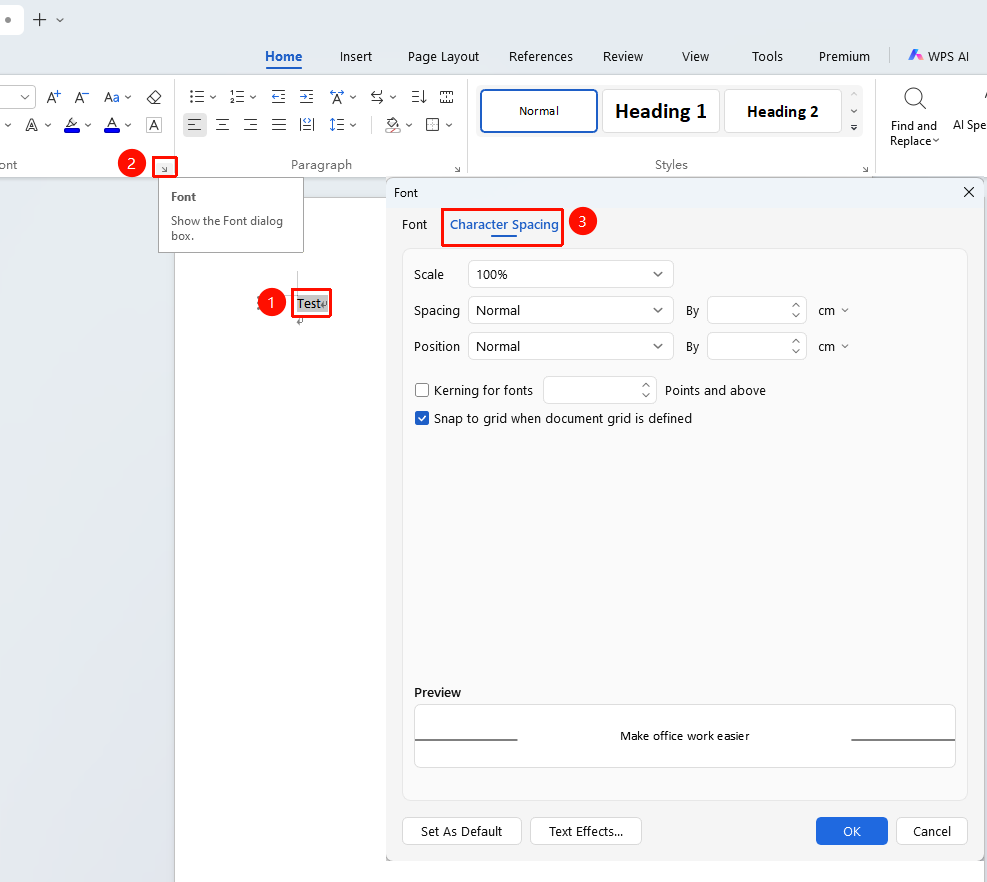Increment the Kerning points stepper up arrow

pos(646,385)
